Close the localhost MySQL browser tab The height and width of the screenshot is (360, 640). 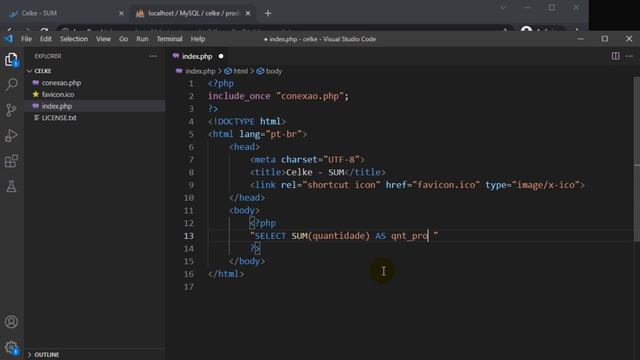coord(248,13)
